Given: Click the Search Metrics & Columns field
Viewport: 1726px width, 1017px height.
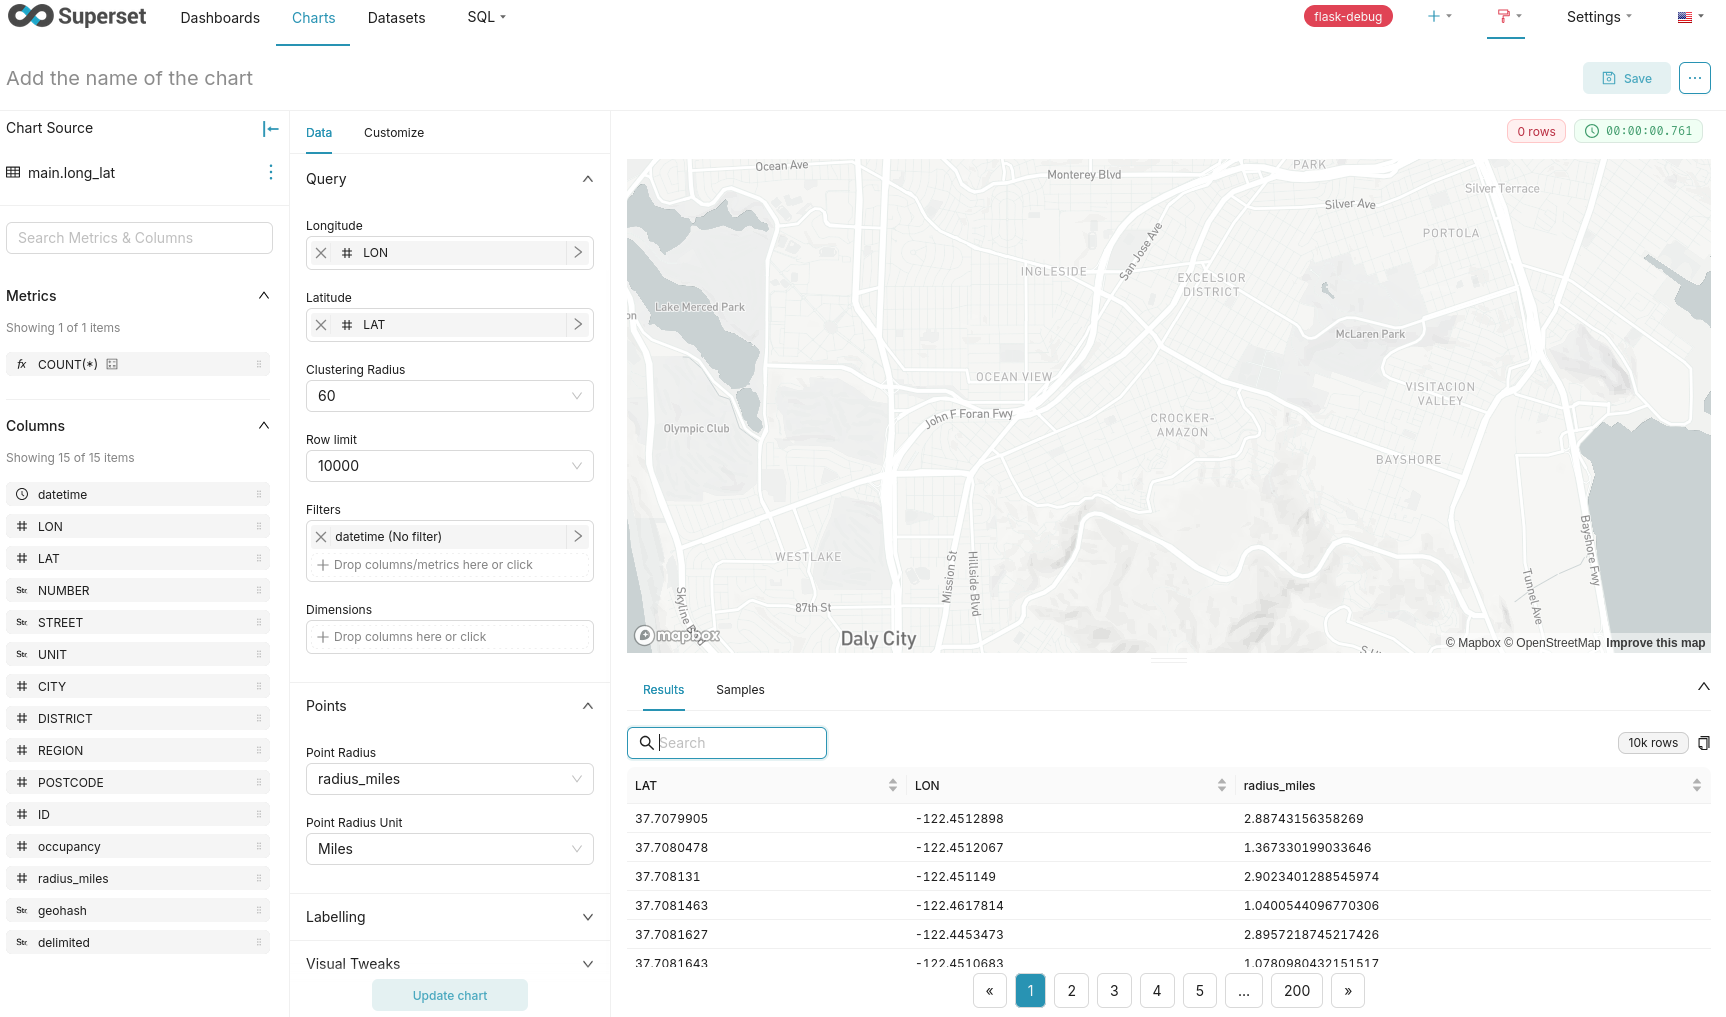Looking at the screenshot, I should 139,238.
